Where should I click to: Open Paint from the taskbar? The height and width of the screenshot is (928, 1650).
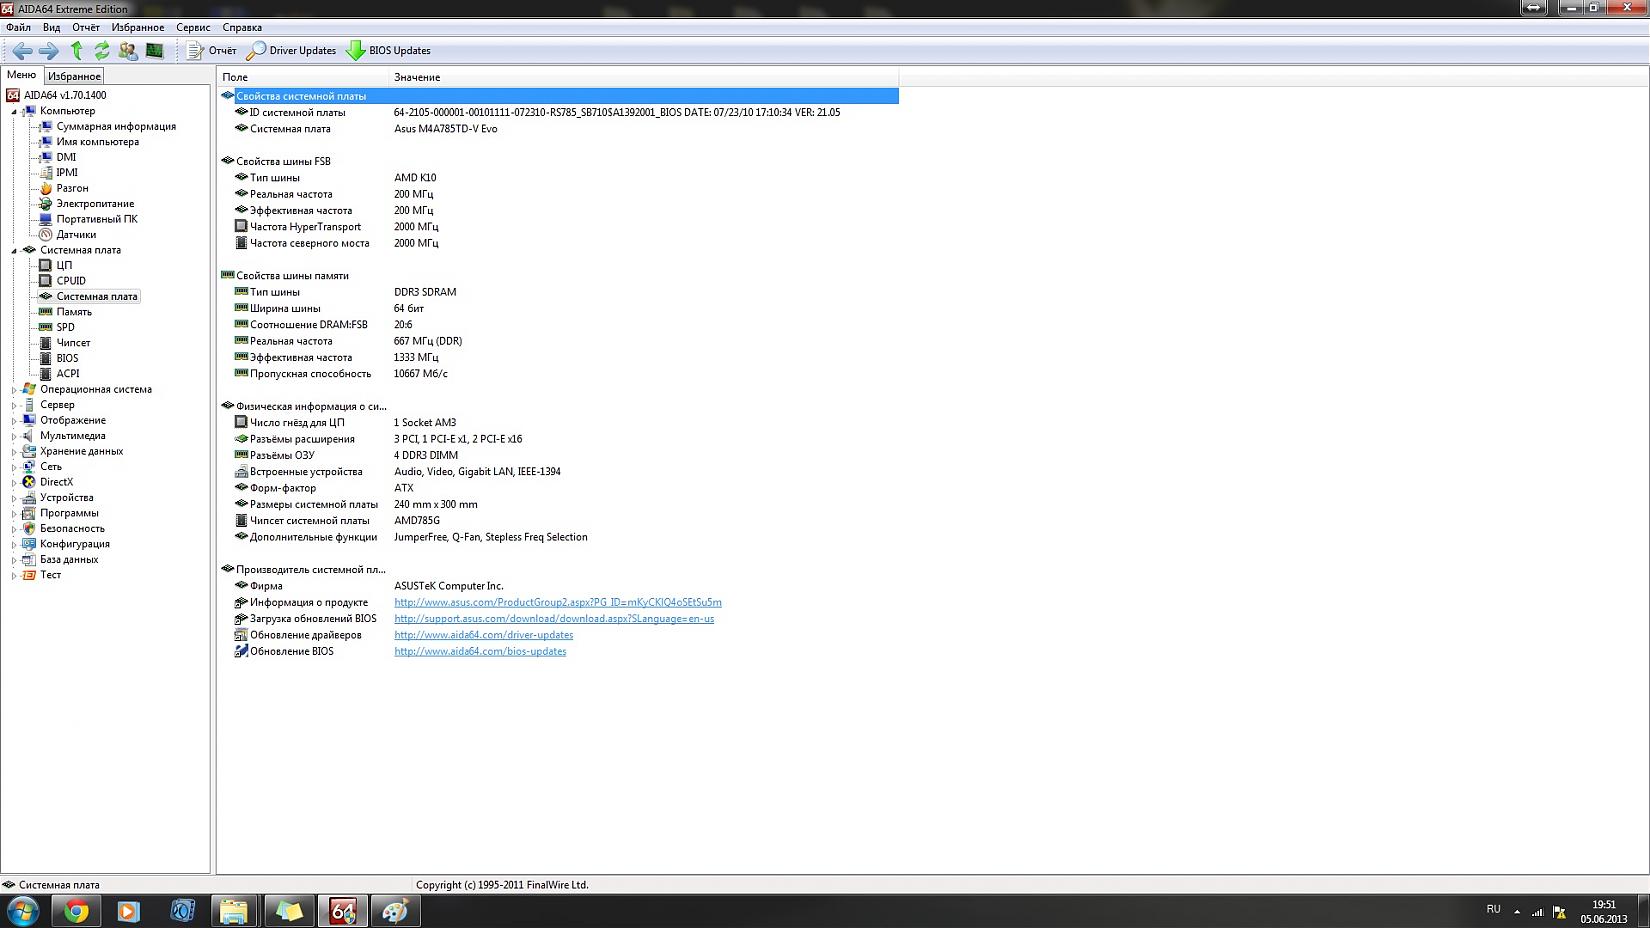[396, 911]
